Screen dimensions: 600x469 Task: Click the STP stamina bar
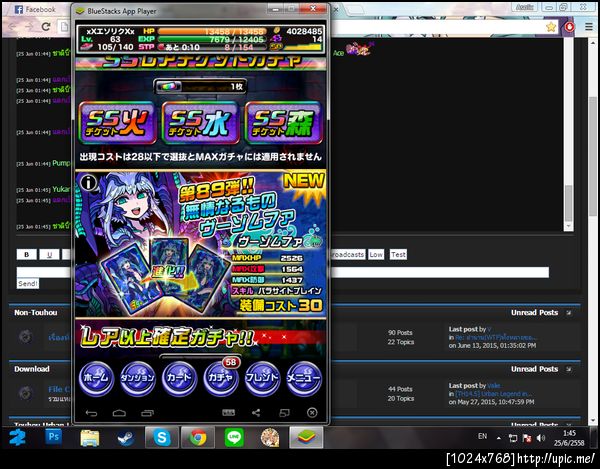pyautogui.click(x=212, y=47)
